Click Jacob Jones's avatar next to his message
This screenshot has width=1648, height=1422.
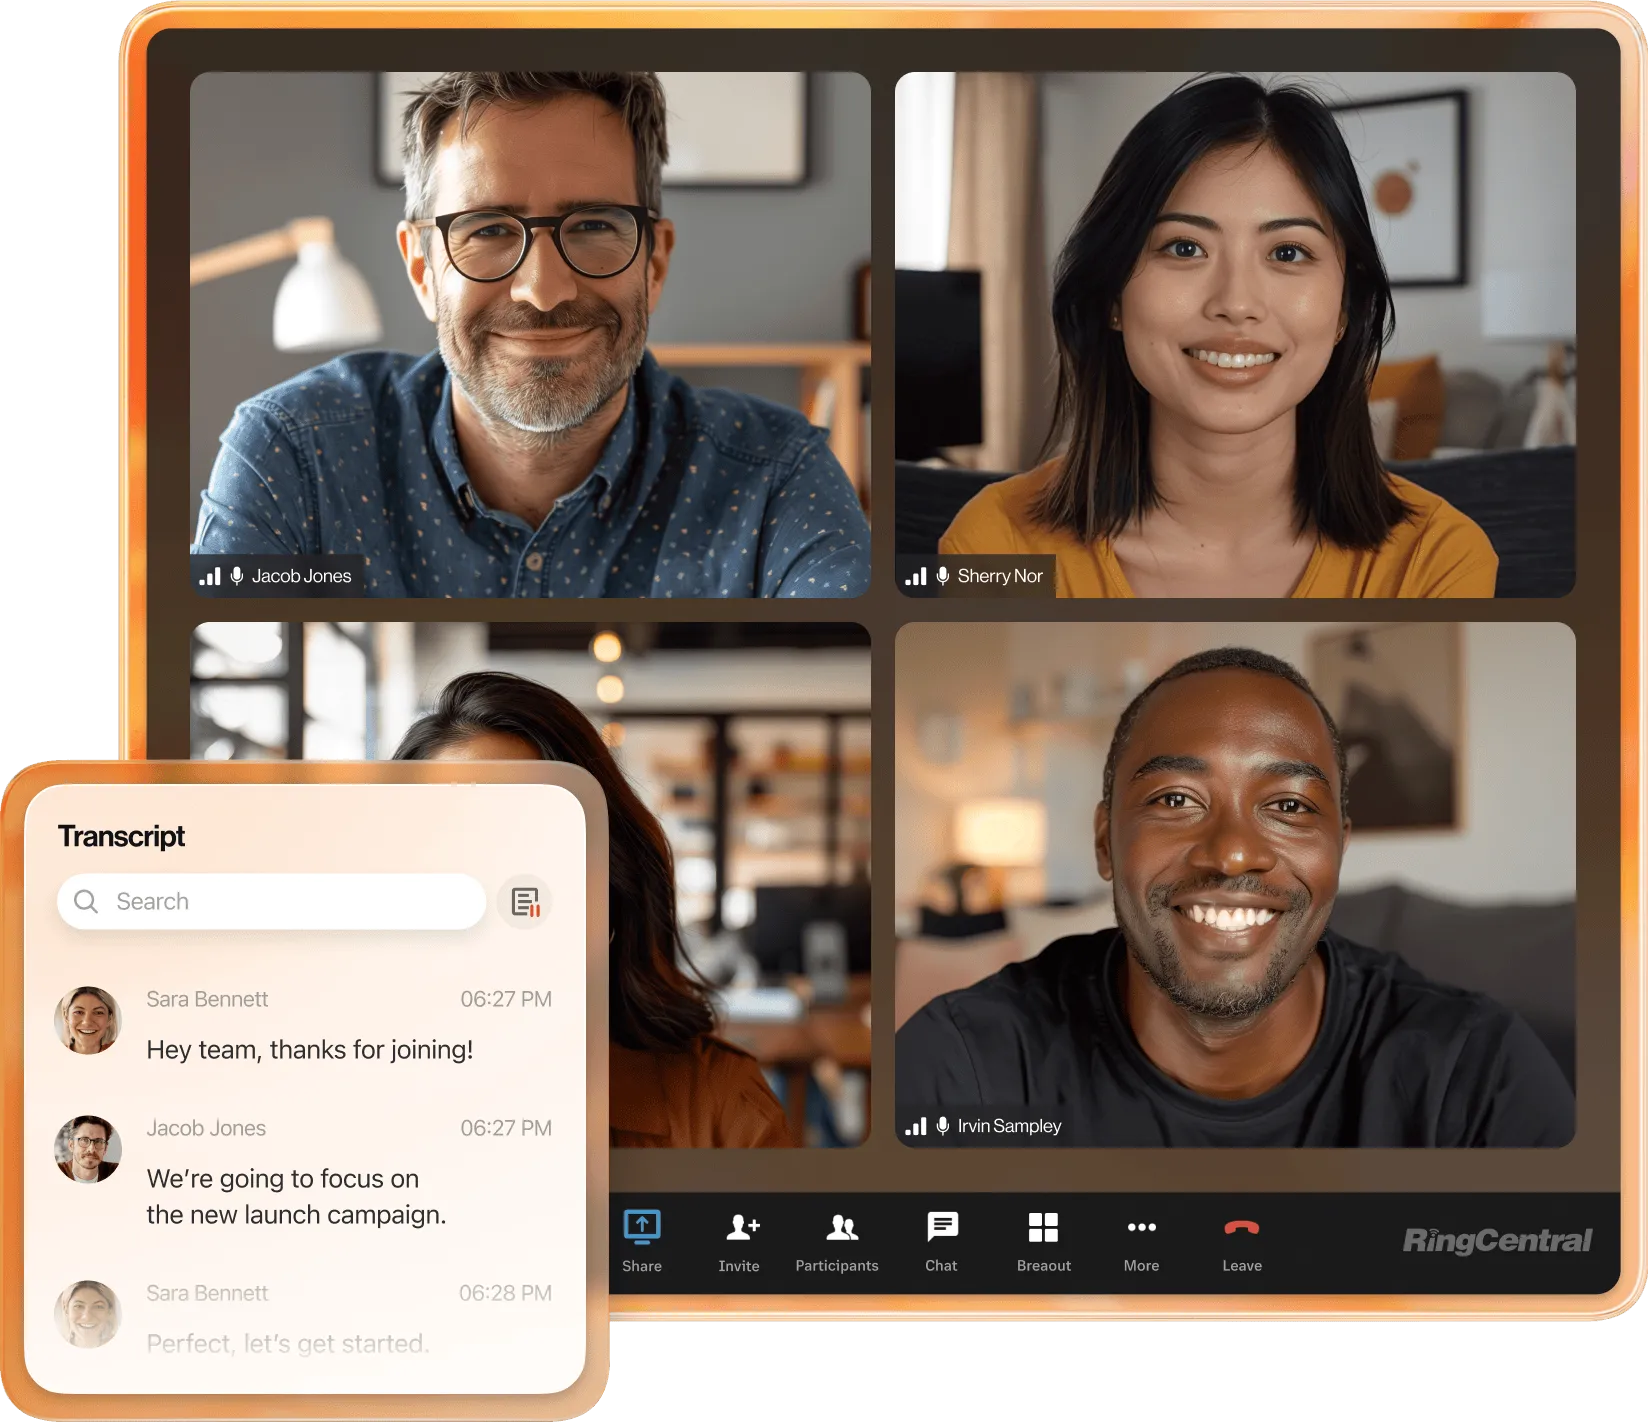(87, 1149)
